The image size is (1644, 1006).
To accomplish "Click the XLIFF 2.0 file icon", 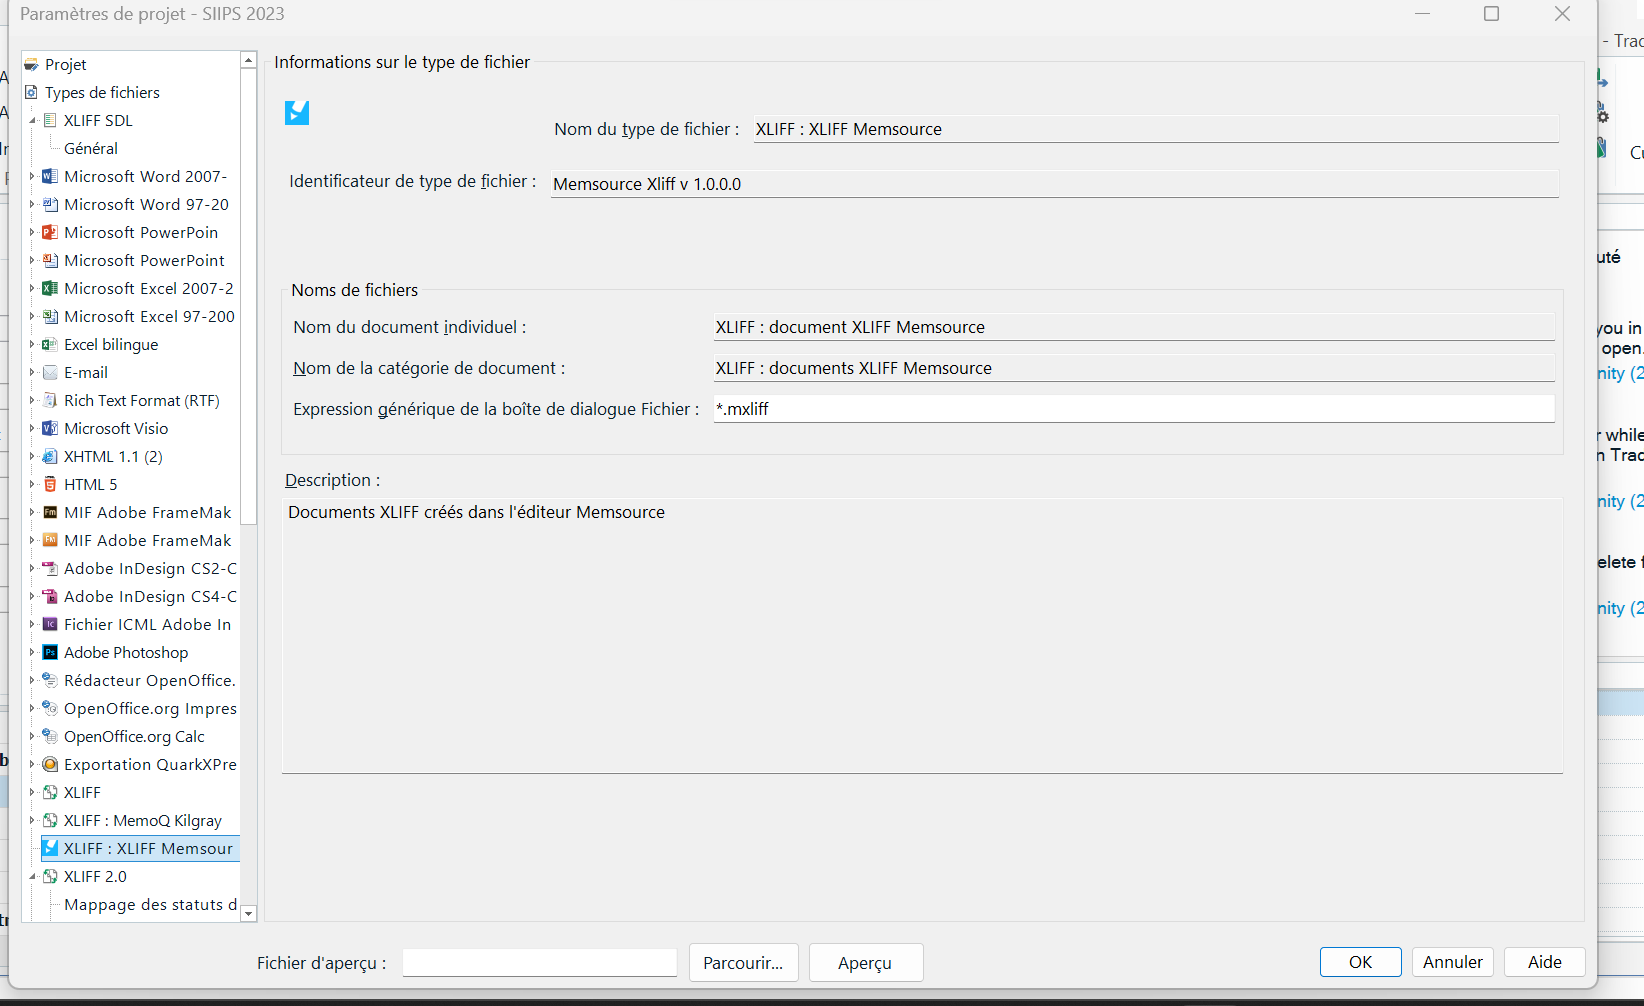I will [x=50, y=876].
